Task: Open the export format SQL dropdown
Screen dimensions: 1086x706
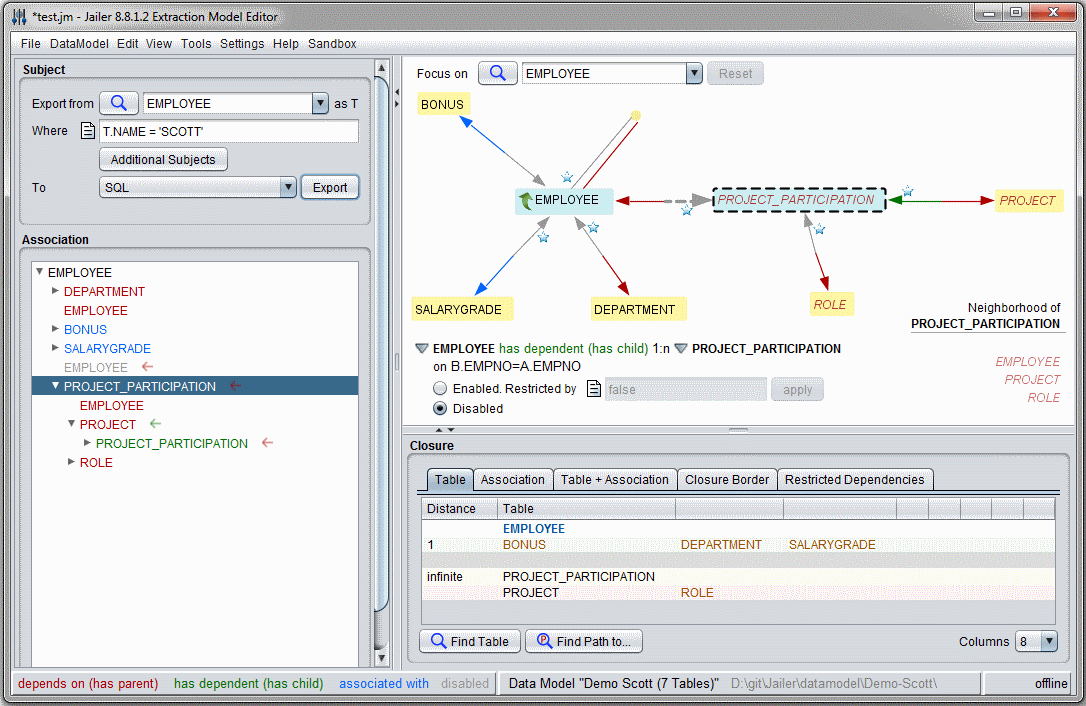Action: (x=288, y=187)
